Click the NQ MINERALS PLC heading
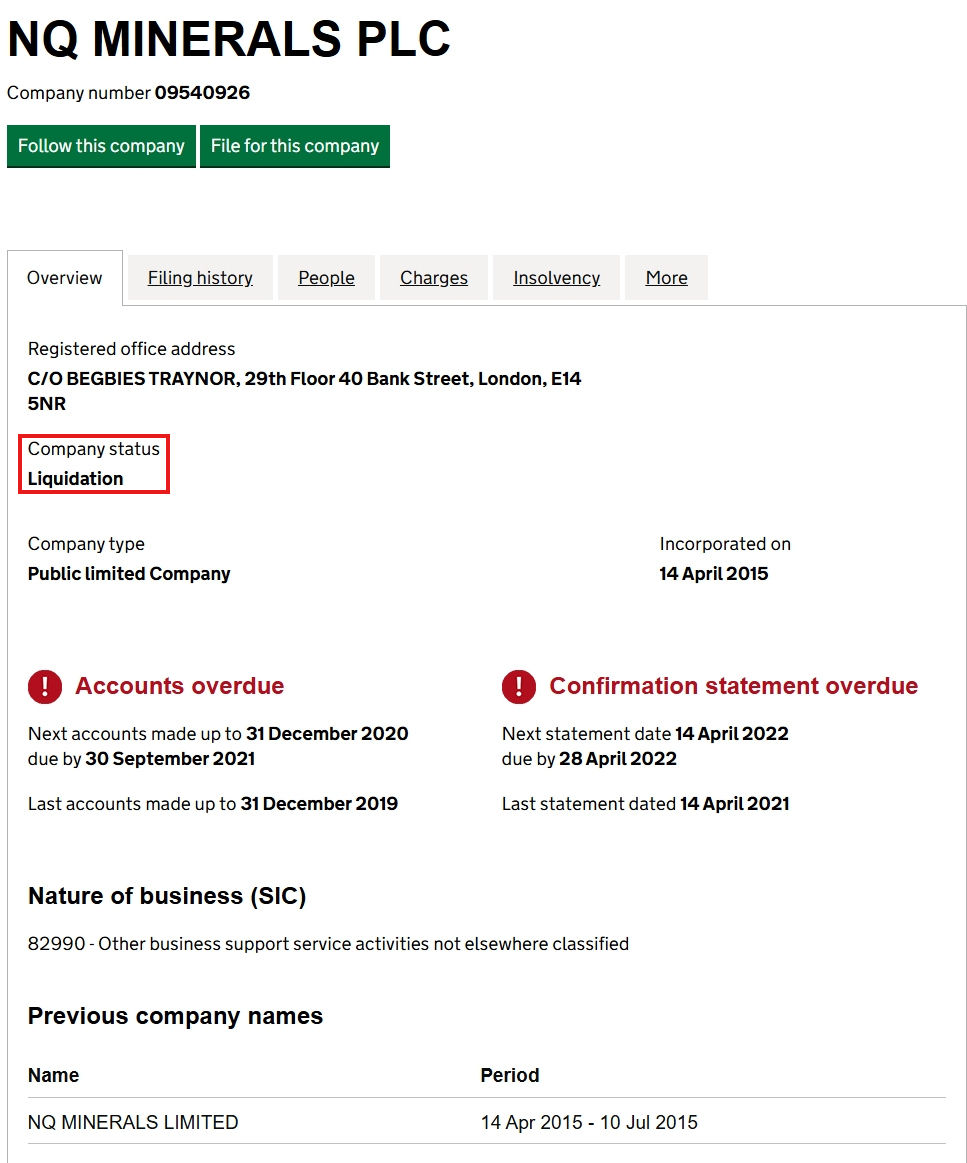Image resolution: width=967 pixels, height=1163 pixels. point(229,39)
